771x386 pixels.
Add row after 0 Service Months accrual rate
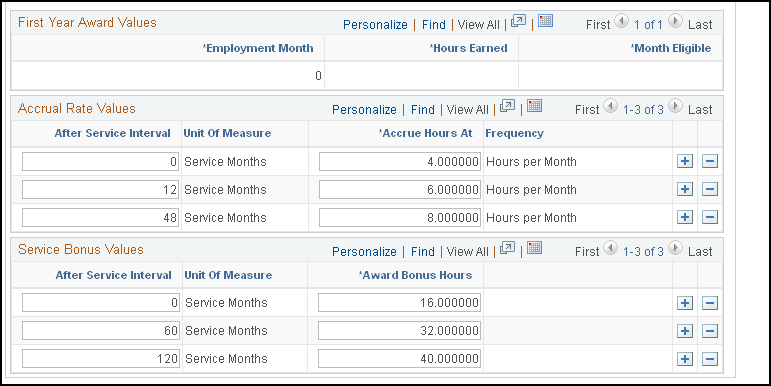(x=685, y=161)
